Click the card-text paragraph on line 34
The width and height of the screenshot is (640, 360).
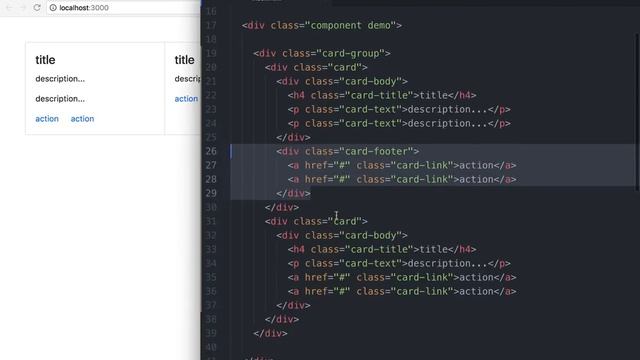point(399,263)
